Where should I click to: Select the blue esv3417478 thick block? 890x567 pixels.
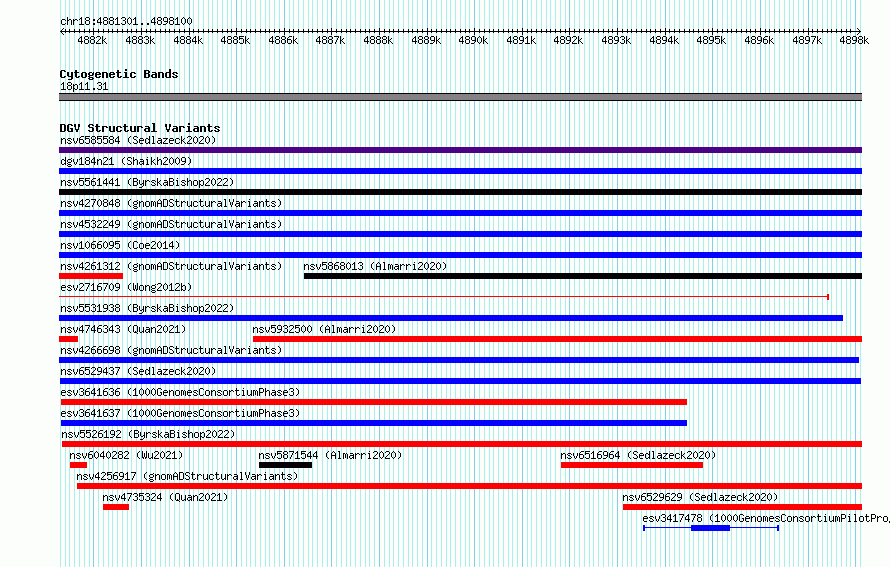coord(710,528)
